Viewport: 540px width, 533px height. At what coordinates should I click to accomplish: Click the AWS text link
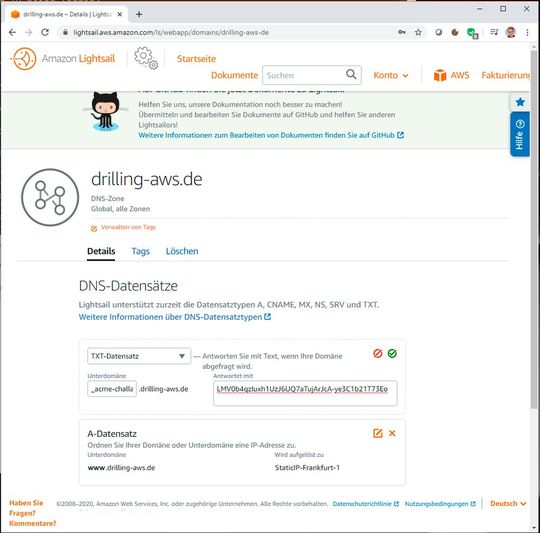[x=460, y=75]
